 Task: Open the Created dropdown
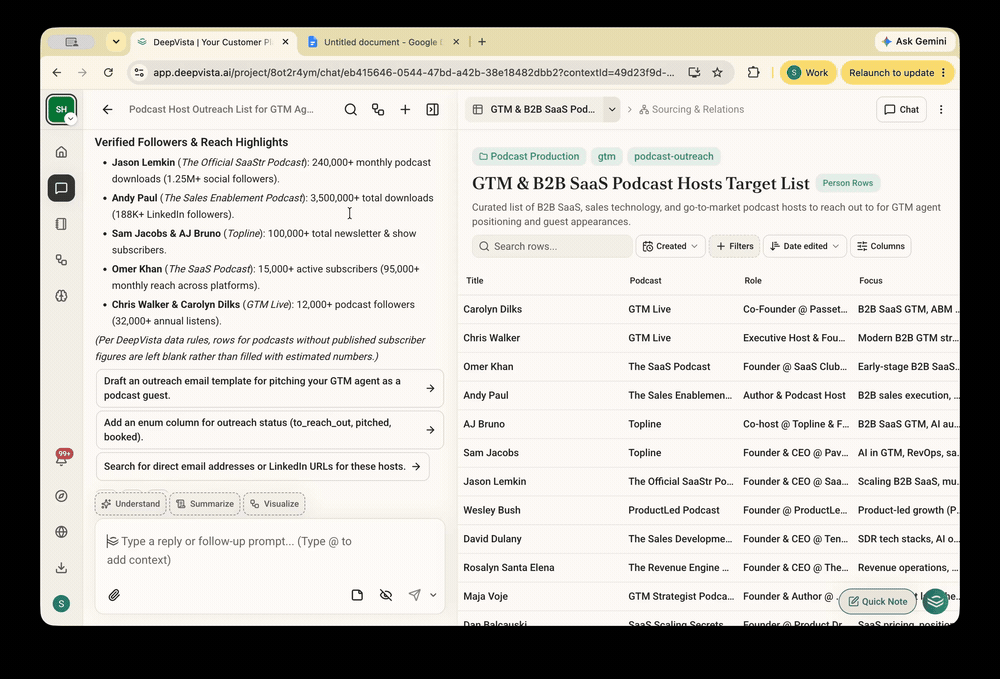click(x=670, y=246)
